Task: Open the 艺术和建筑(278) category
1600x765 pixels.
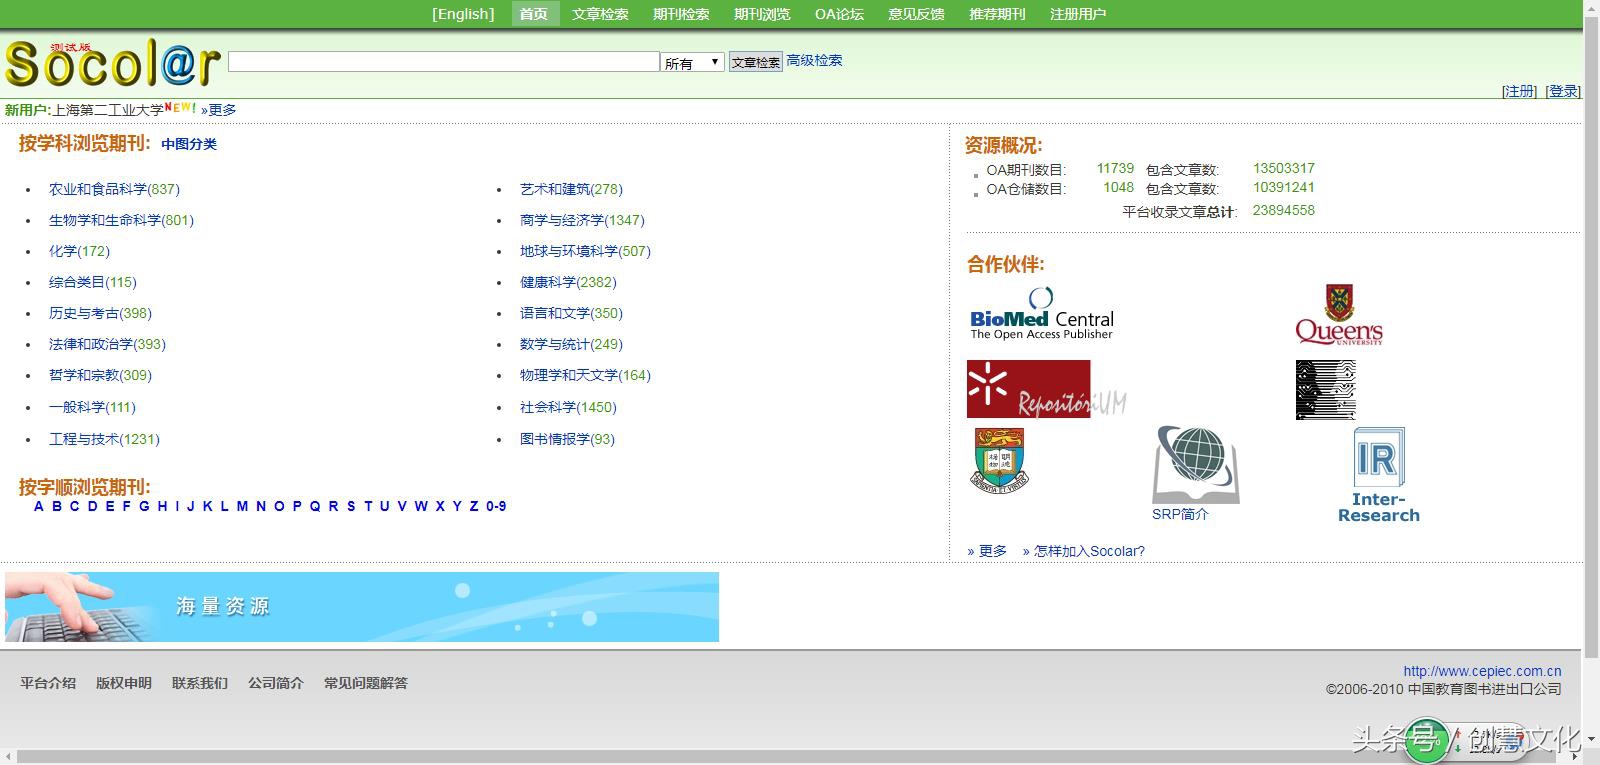Action: (571, 189)
